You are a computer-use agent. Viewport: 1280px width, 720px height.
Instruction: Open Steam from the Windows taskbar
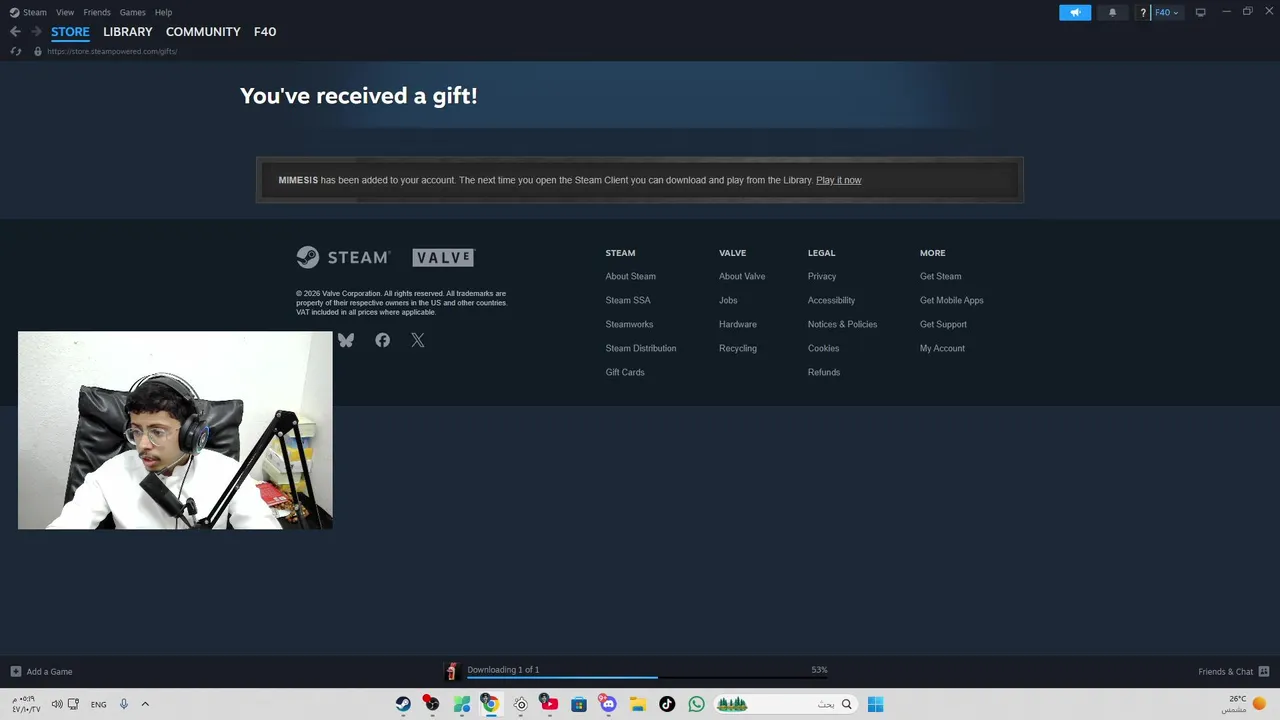point(403,704)
